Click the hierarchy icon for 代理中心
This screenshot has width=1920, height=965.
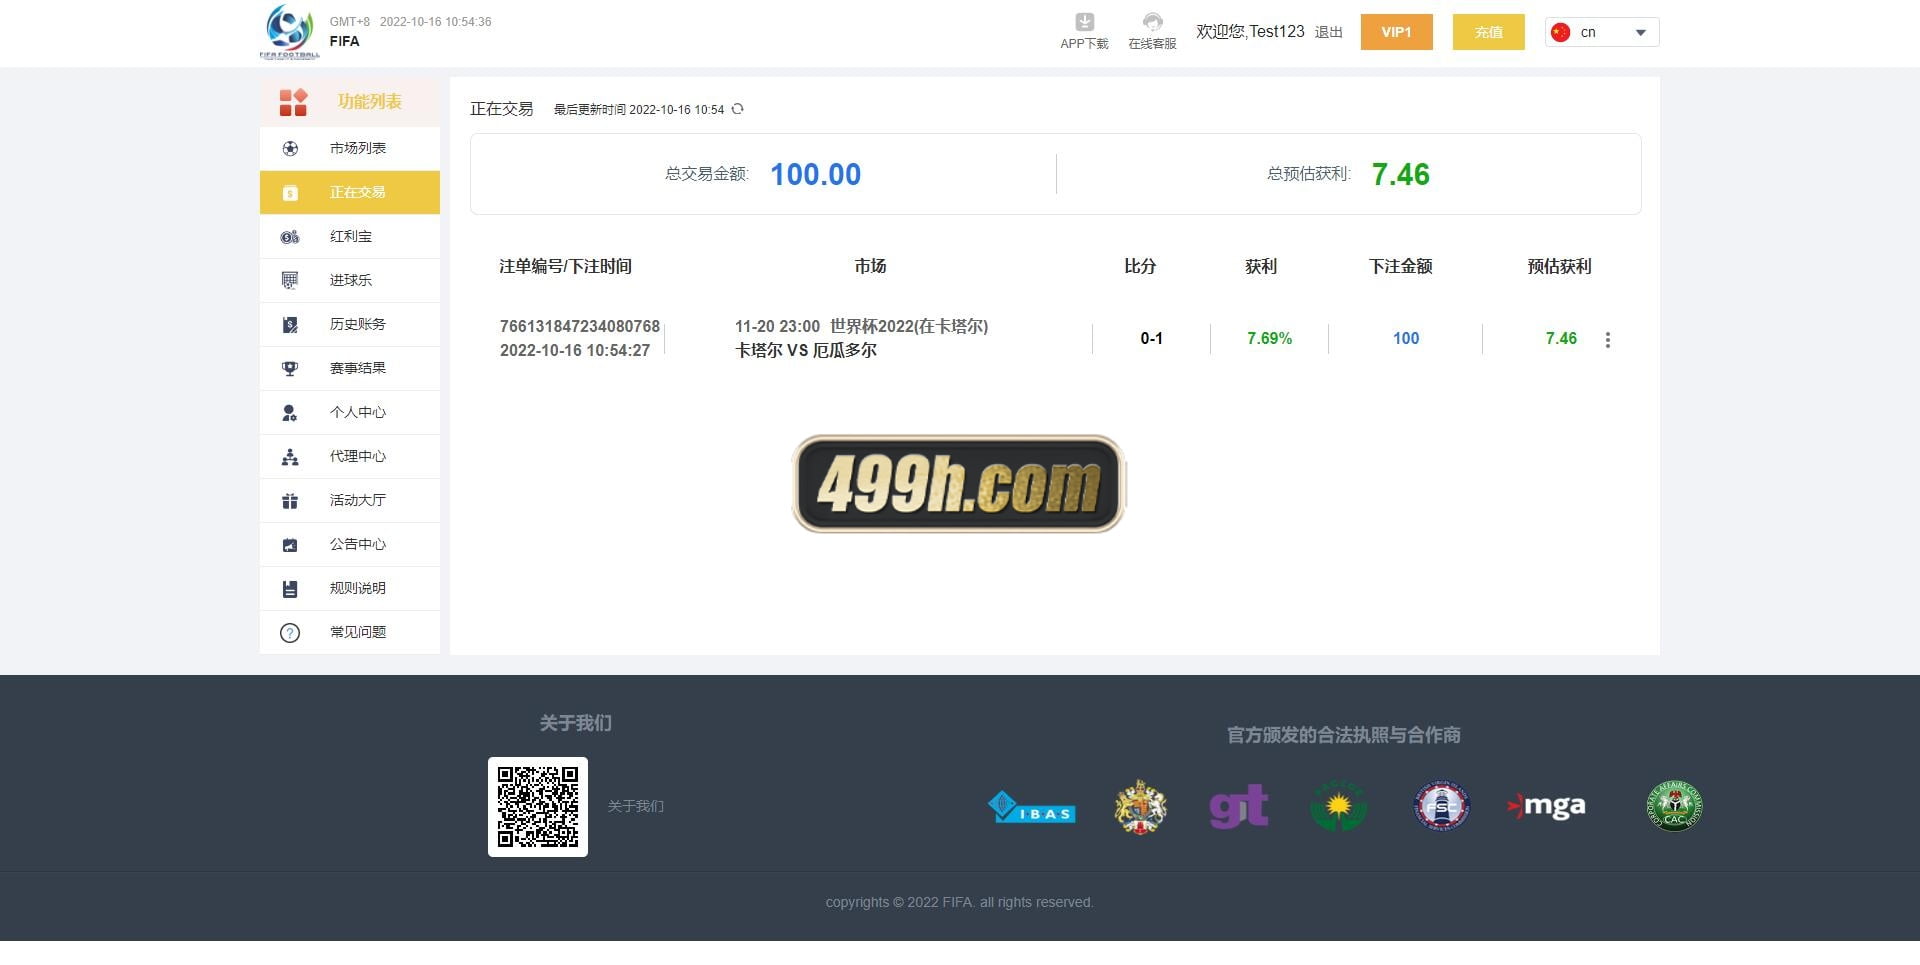[x=290, y=456]
